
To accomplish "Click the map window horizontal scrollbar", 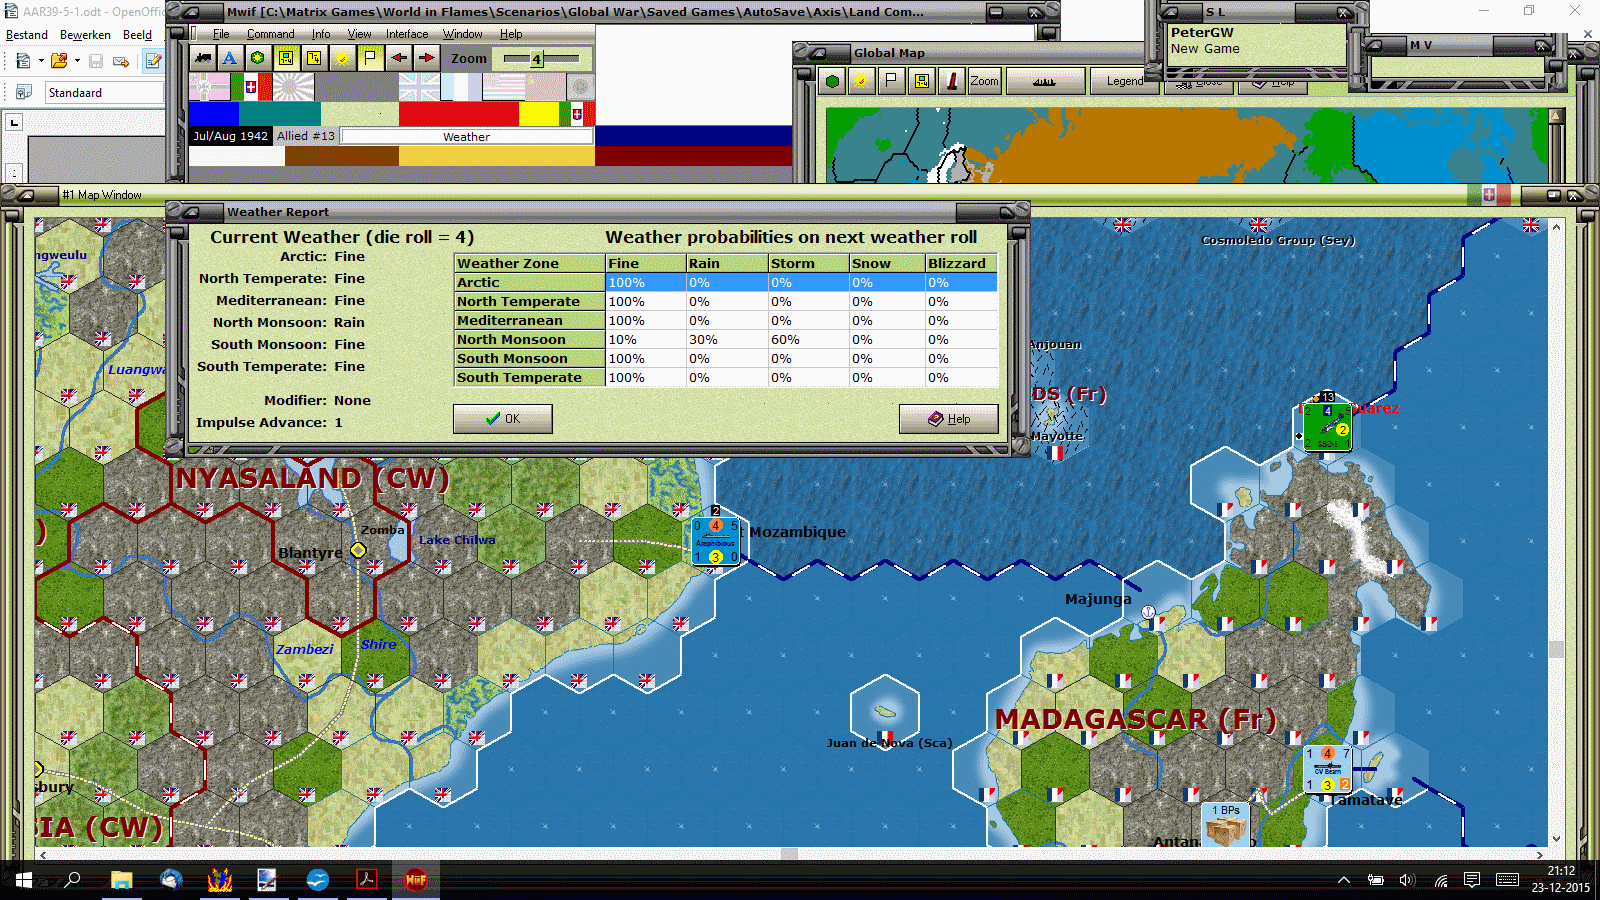I will pos(790,855).
